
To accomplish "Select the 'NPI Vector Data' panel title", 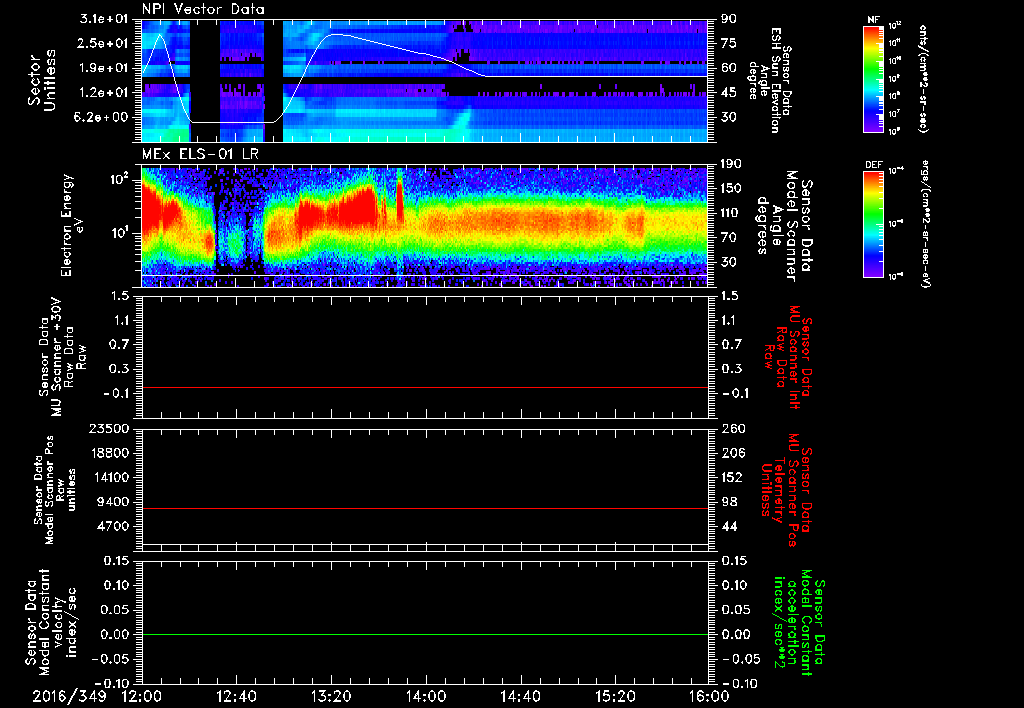I will coord(203,9).
